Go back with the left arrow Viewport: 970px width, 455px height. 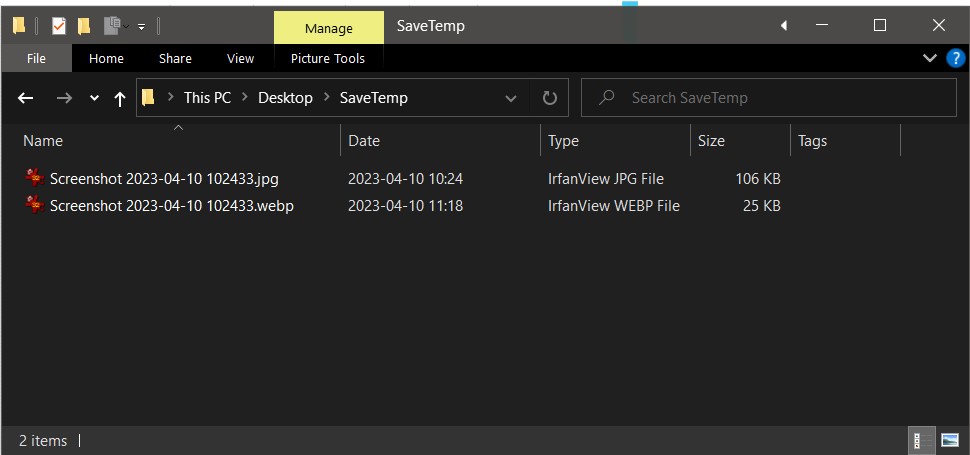coord(26,98)
